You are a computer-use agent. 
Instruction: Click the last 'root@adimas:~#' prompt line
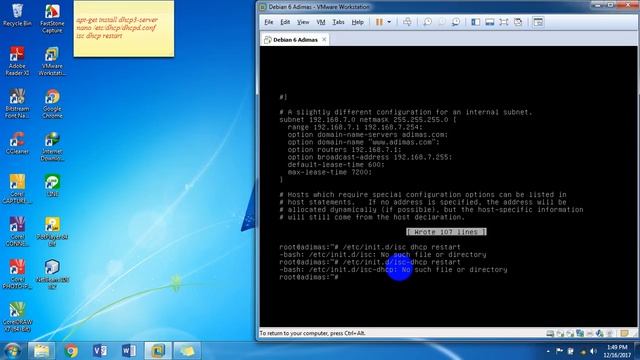coord(309,277)
